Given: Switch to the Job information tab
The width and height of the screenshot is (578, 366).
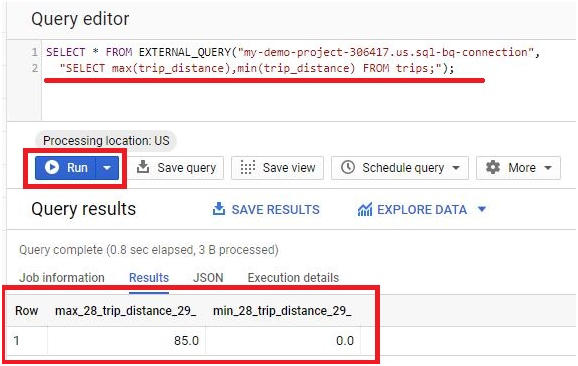Looking at the screenshot, I should [62, 278].
